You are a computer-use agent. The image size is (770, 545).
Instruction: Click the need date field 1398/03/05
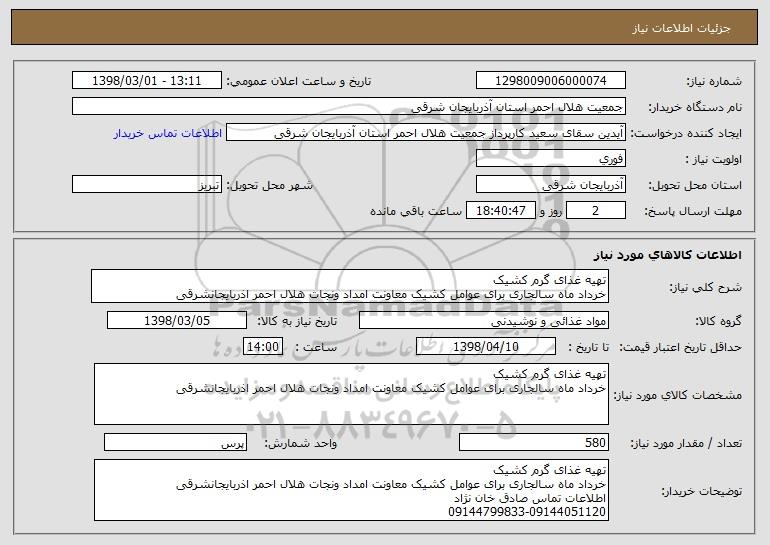(x=177, y=321)
